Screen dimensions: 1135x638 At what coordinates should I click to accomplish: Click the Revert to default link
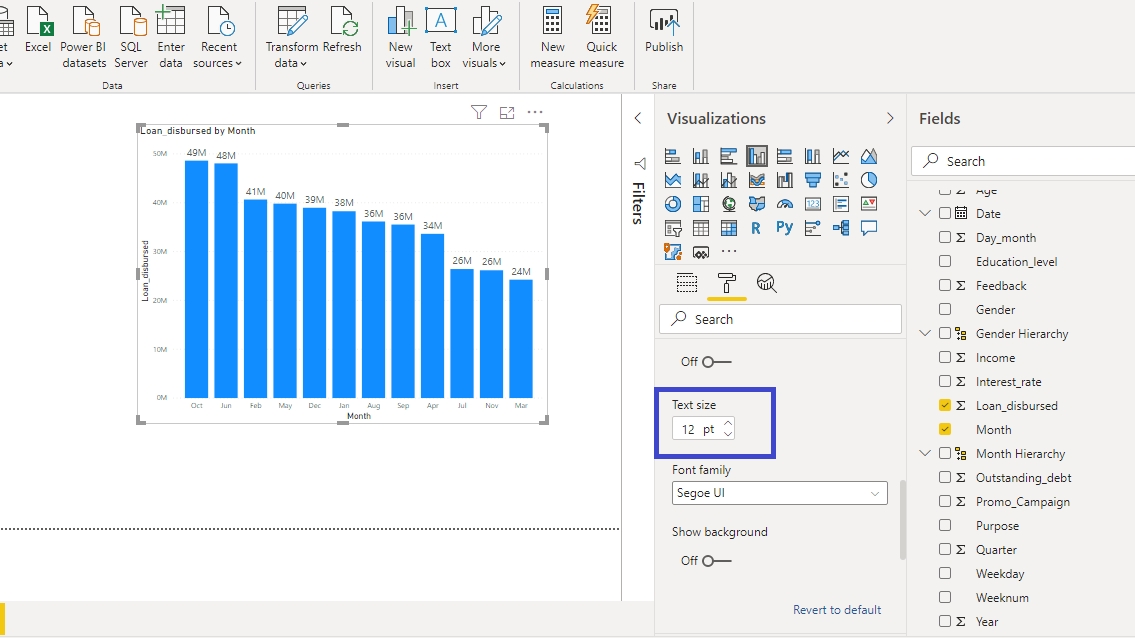click(x=837, y=610)
